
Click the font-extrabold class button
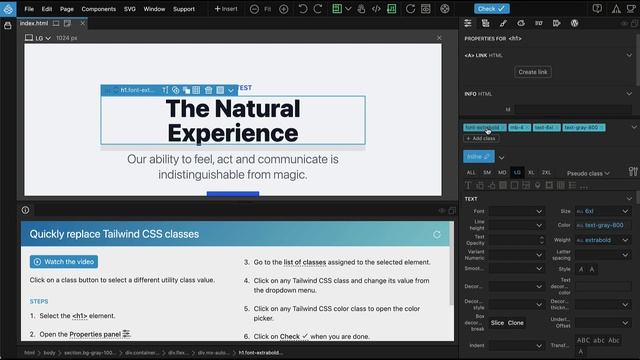click(484, 128)
